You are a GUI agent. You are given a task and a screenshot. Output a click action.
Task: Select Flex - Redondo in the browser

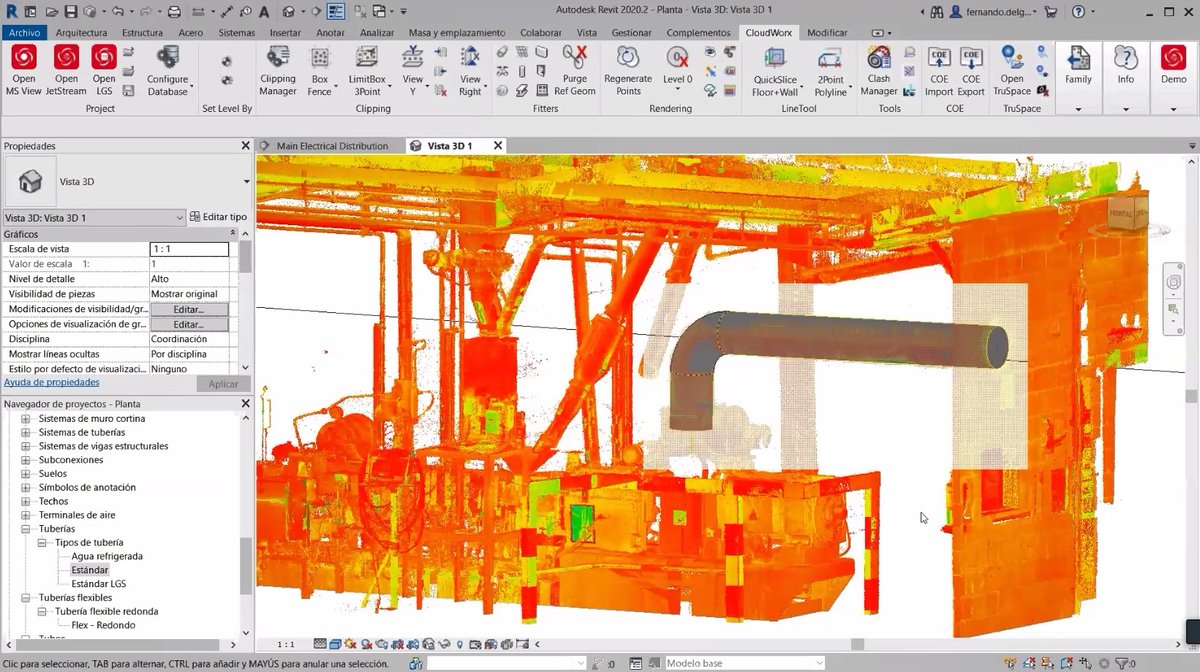coord(103,625)
